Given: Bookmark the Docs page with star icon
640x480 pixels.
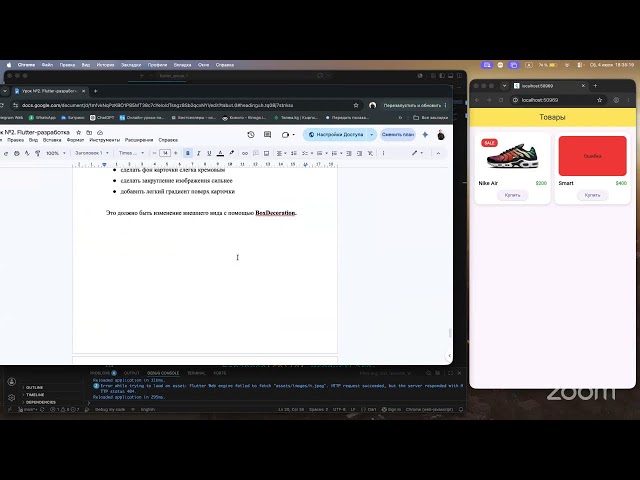Looking at the screenshot, I should (x=356, y=105).
